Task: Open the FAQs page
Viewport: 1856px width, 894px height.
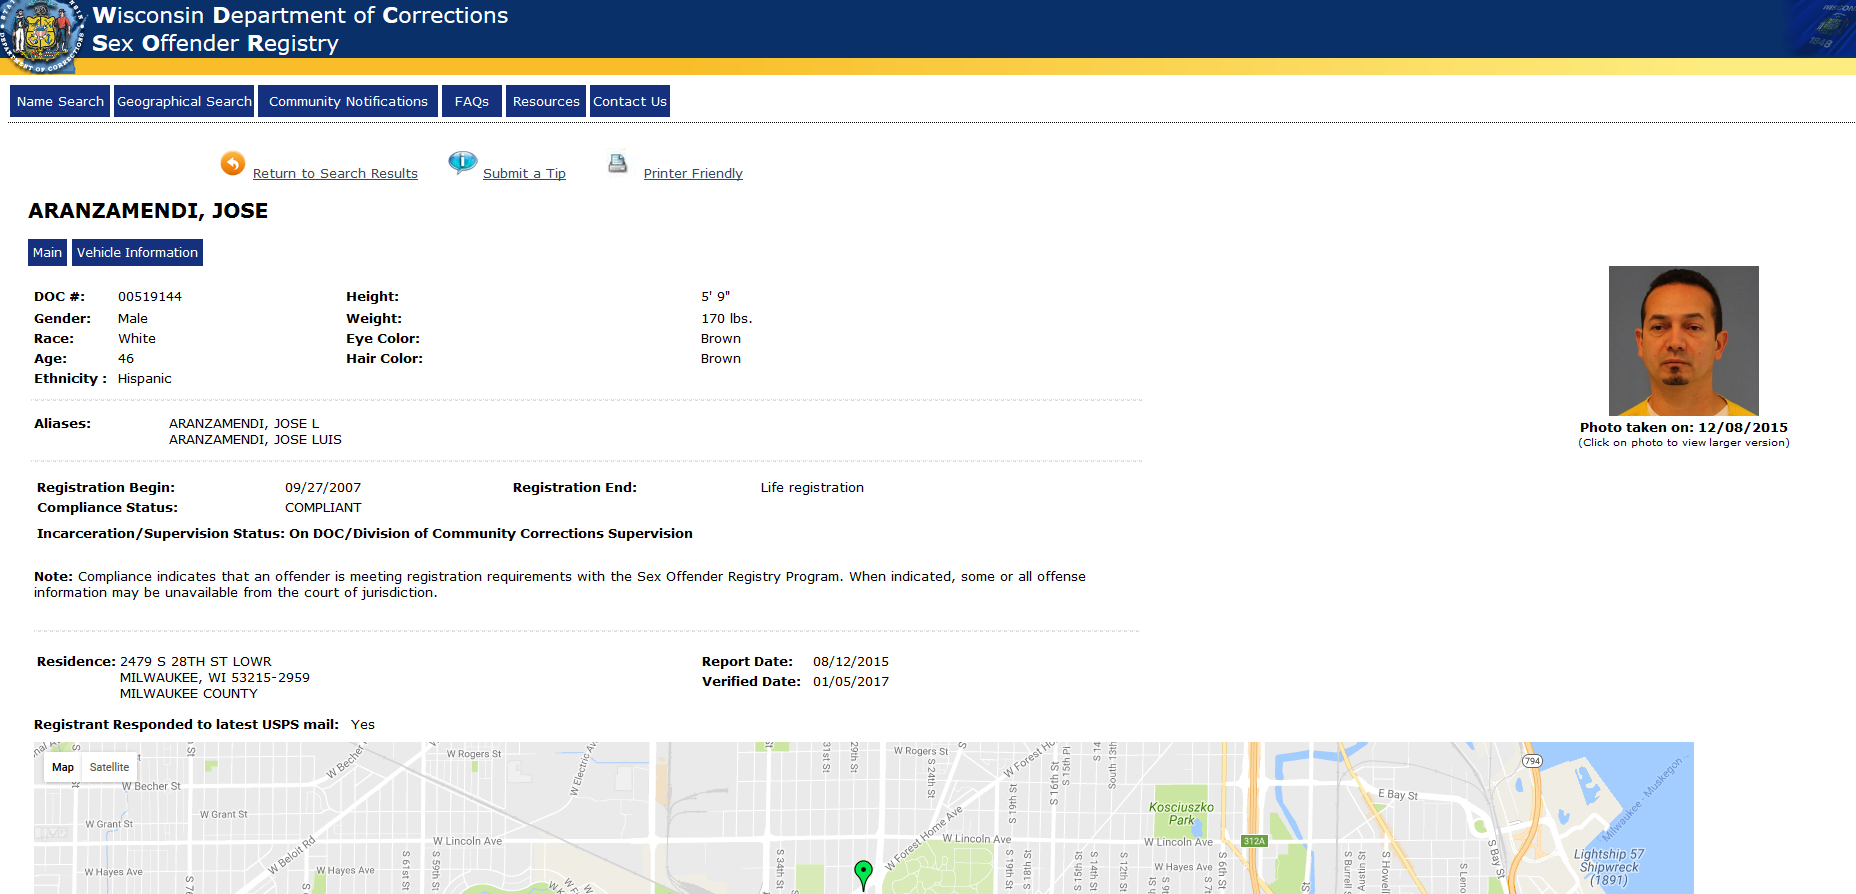Action: (471, 102)
